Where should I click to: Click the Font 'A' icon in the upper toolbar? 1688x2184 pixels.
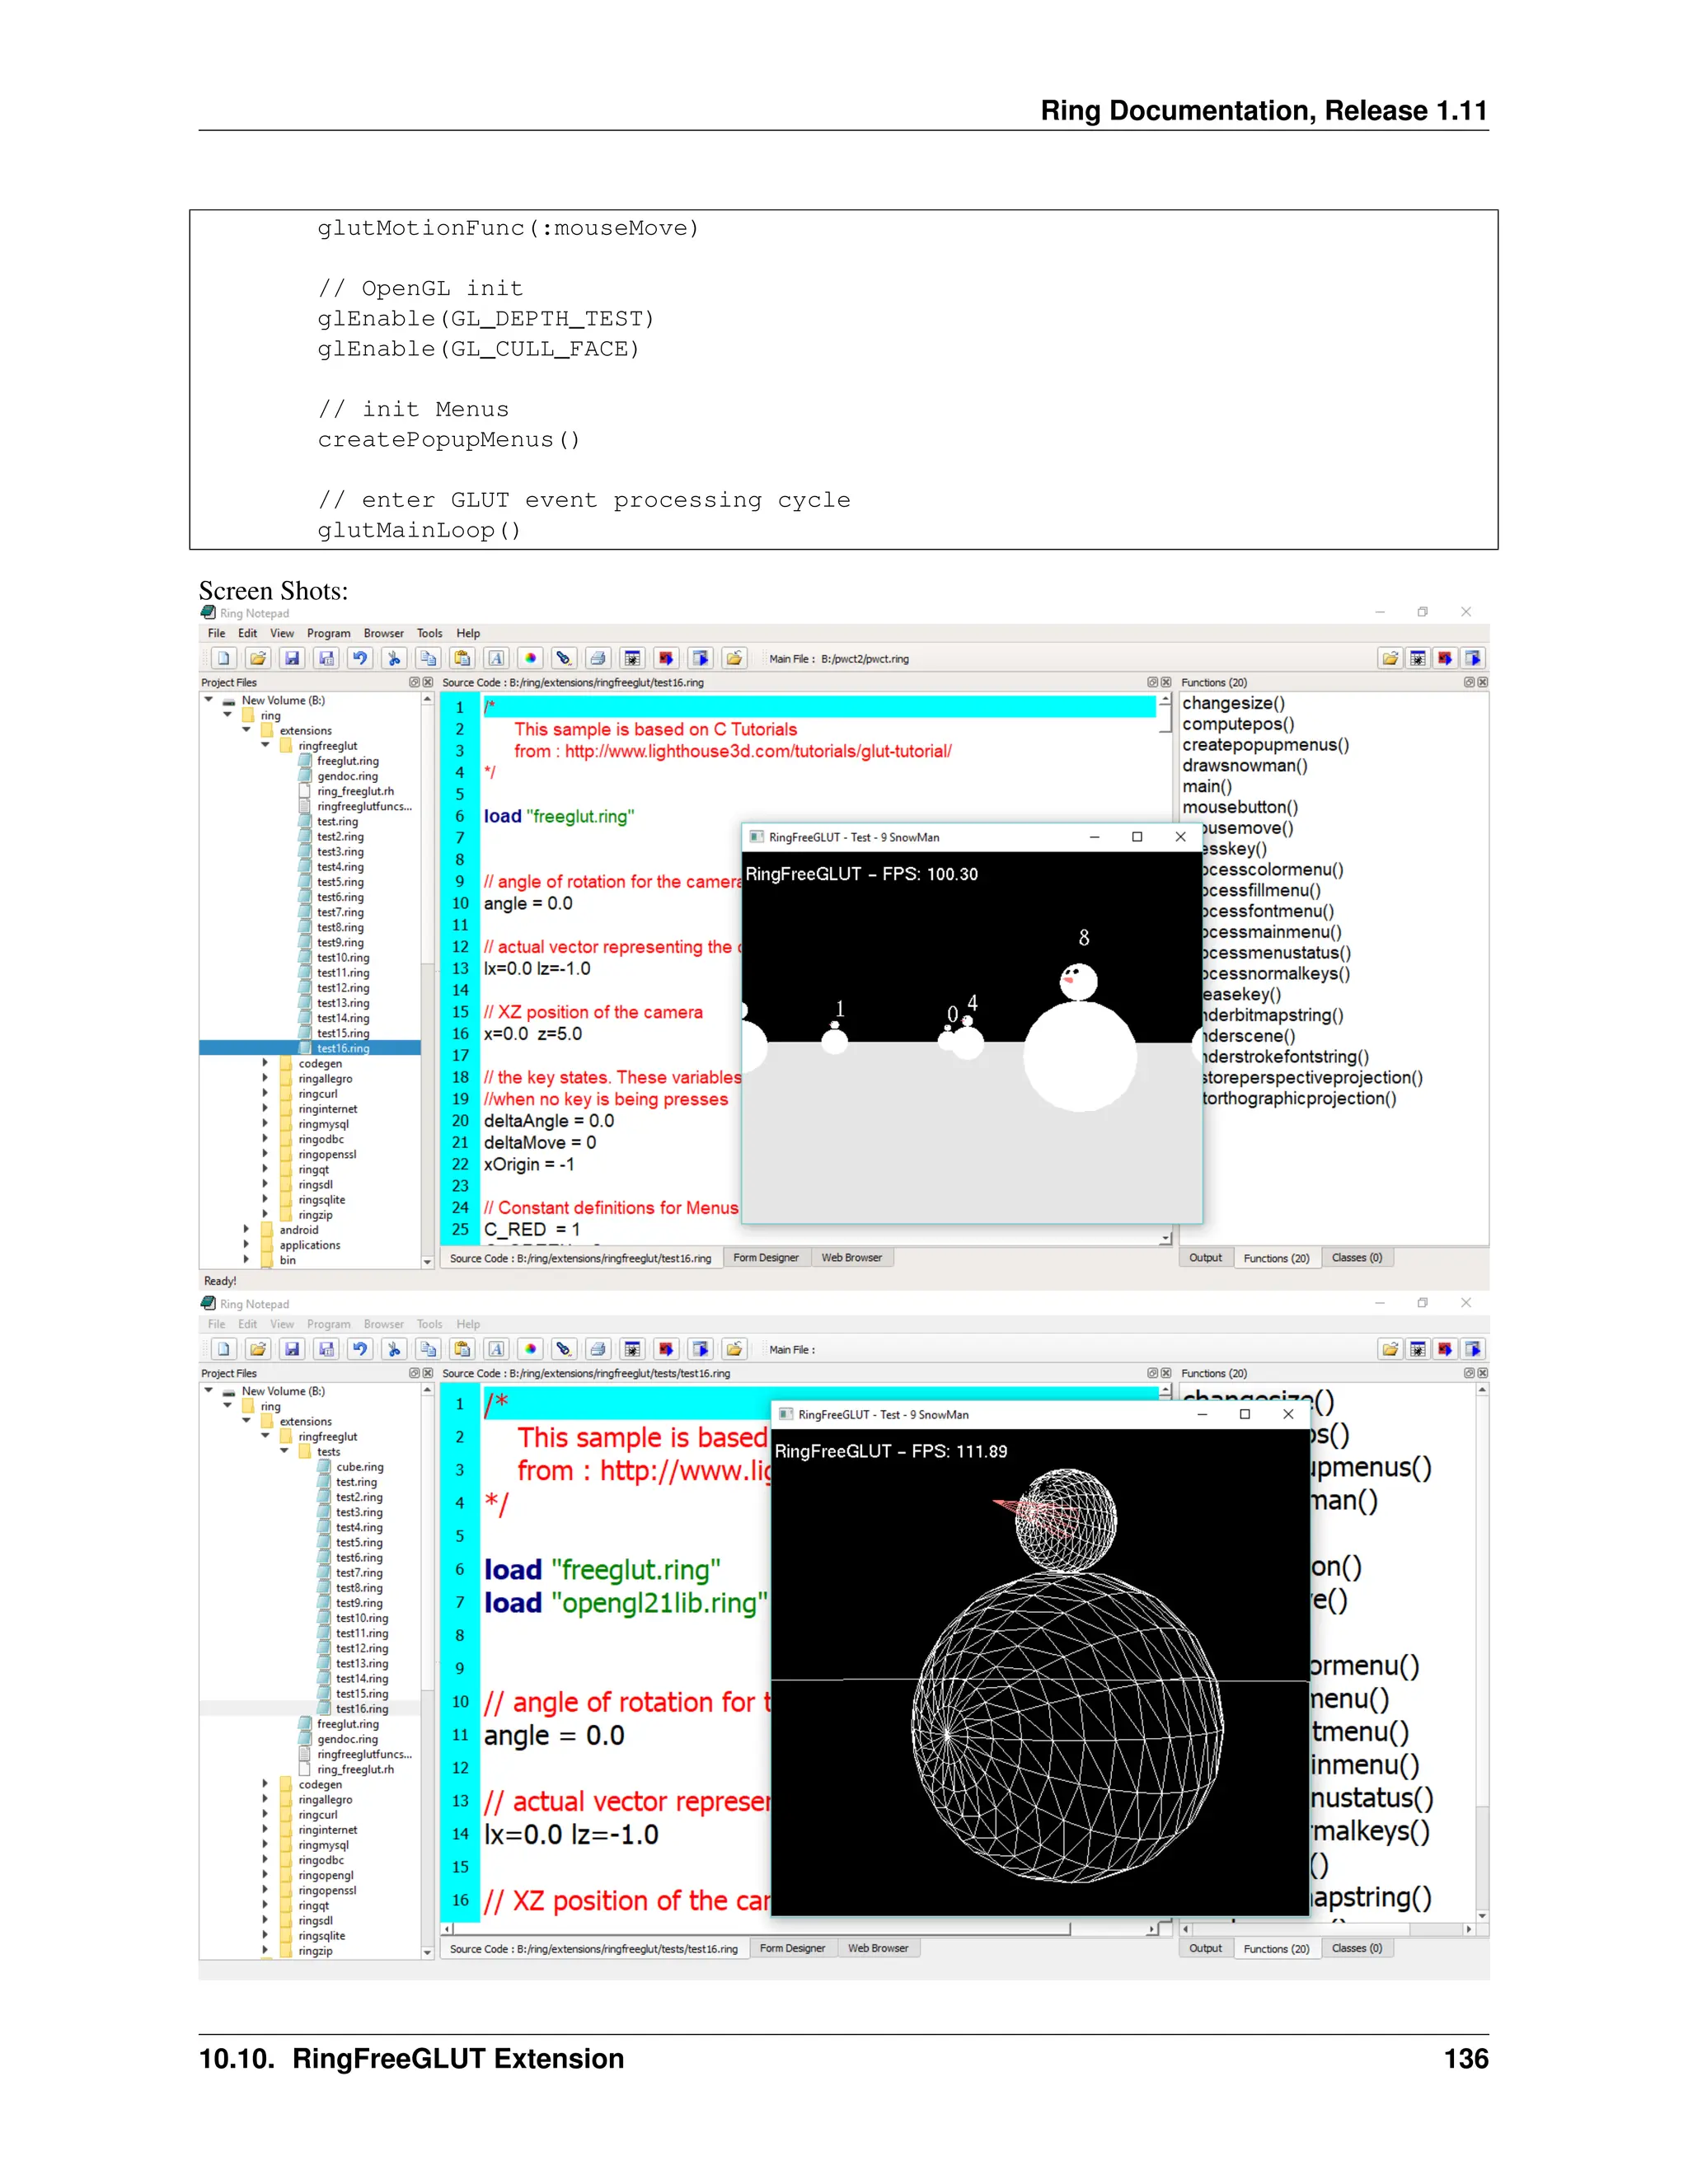coord(496,658)
